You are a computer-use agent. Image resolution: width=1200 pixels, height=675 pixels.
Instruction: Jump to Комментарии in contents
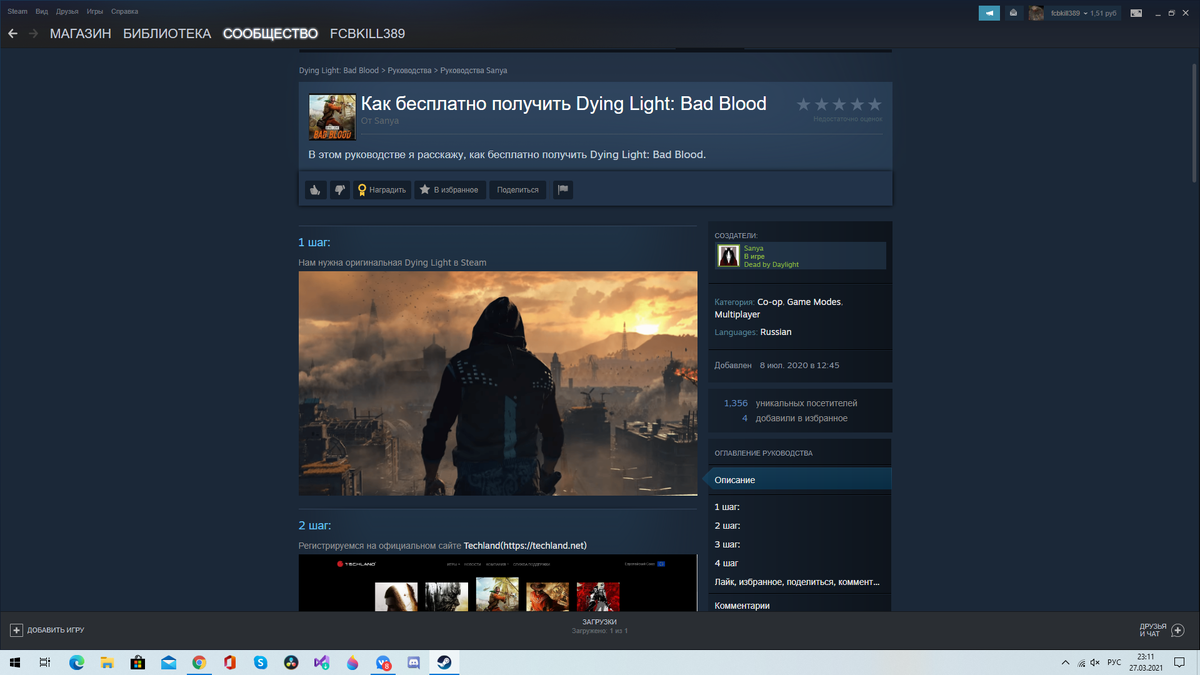[x=742, y=606]
